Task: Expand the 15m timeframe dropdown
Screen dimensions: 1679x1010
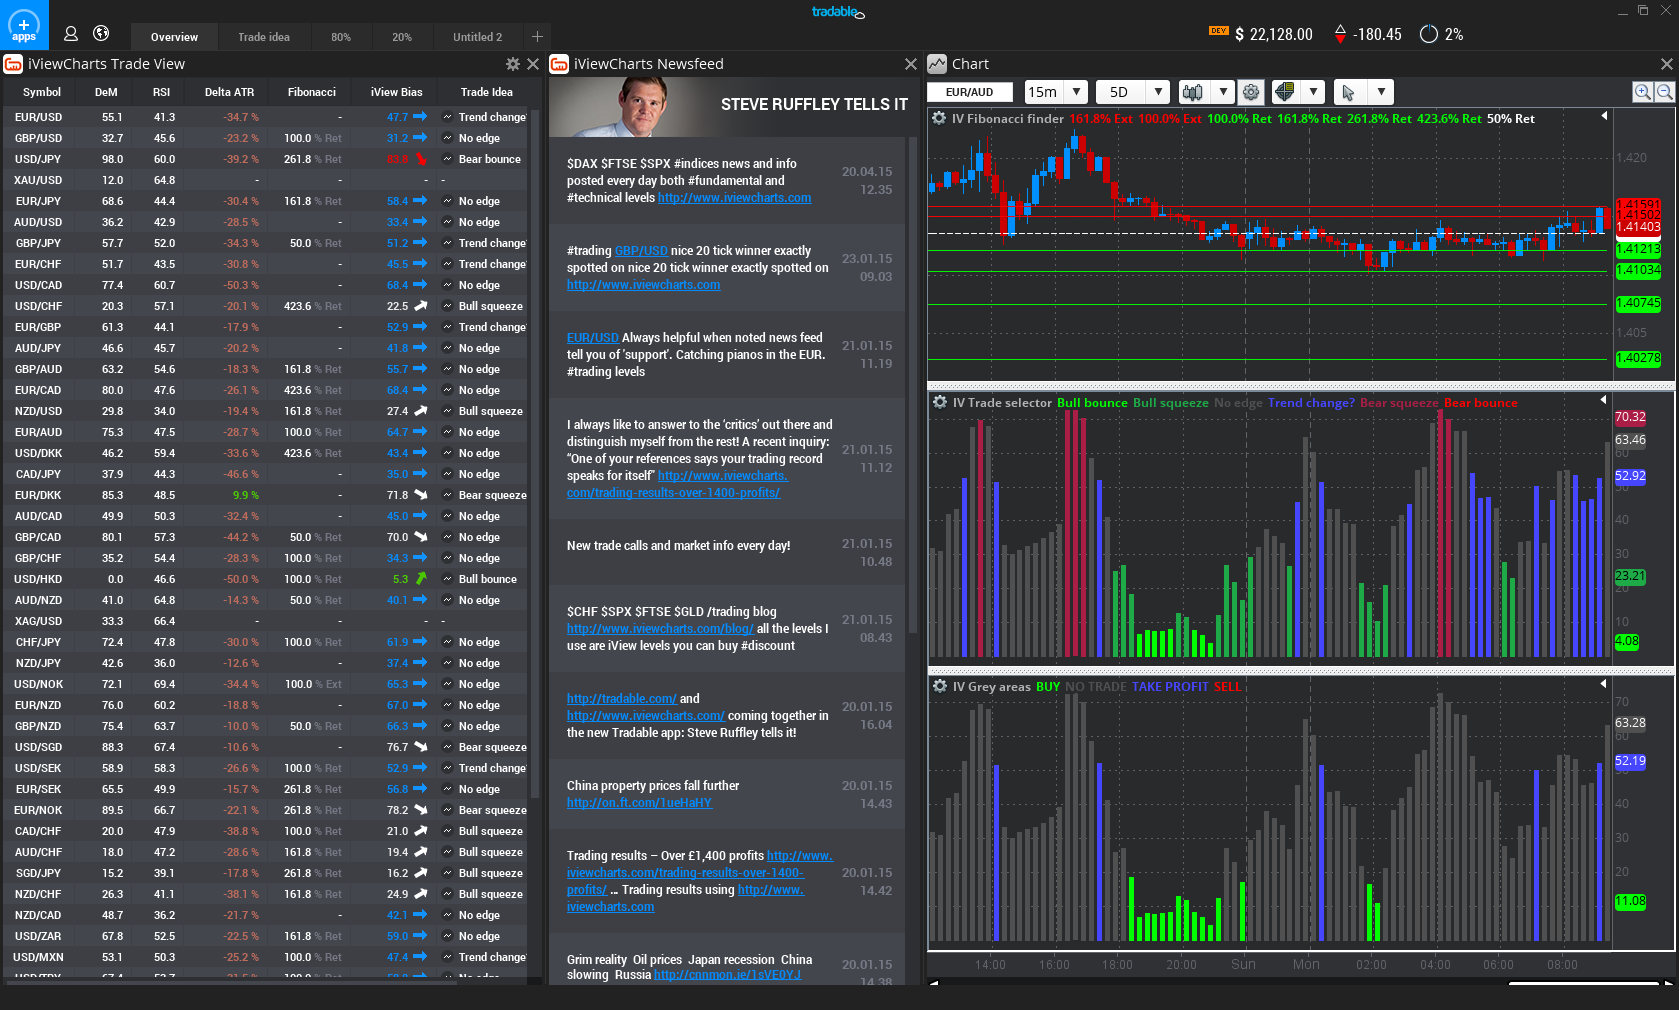Action: tap(1076, 92)
